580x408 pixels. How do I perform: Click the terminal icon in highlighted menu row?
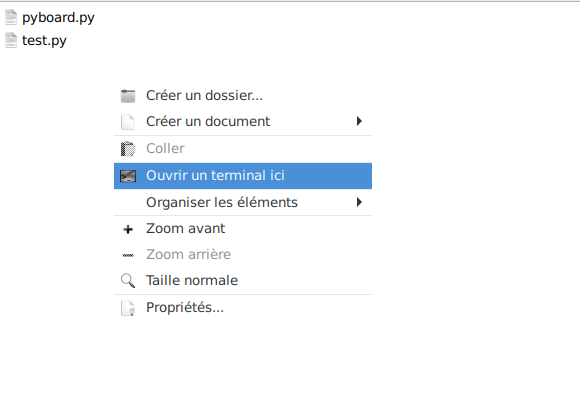[x=128, y=176]
